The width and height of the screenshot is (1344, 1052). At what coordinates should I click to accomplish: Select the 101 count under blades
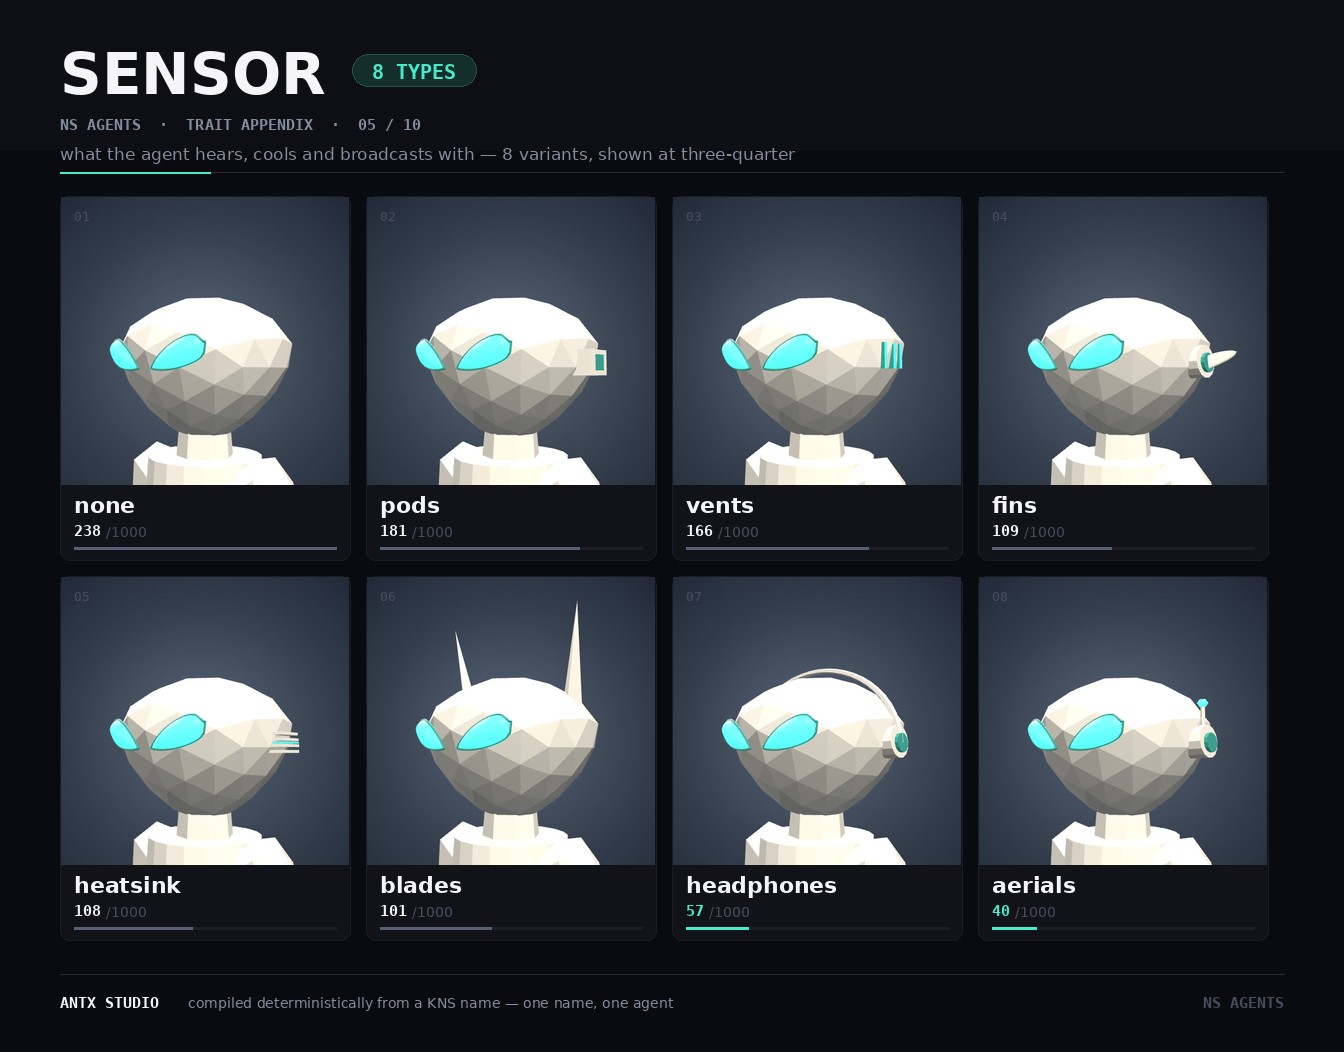coord(393,911)
